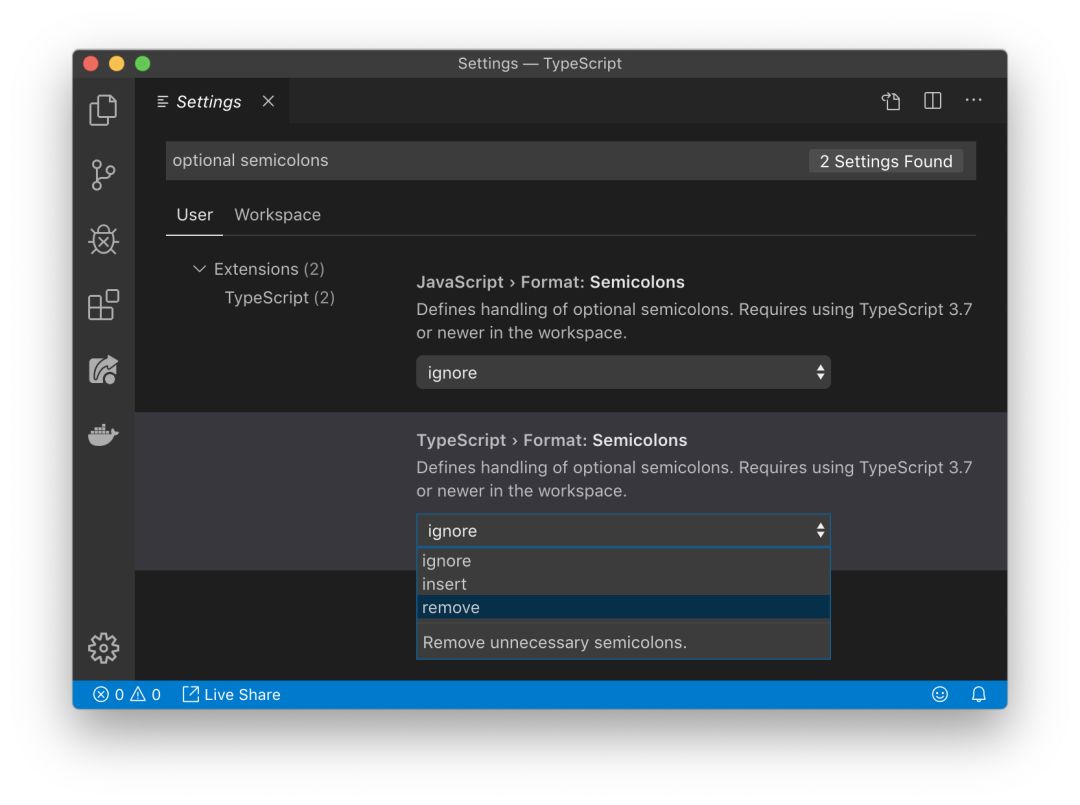Close the Settings editor tab
Viewport: 1080px width, 805px height.
coord(269,101)
